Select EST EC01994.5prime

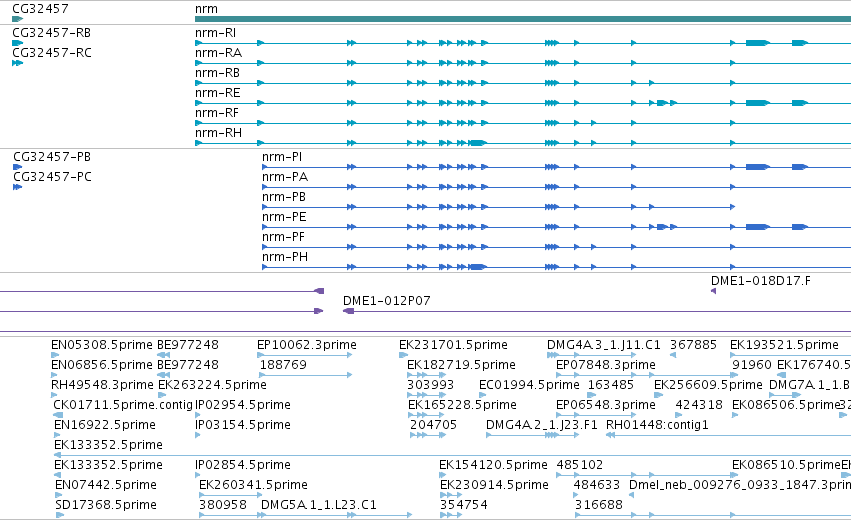click(x=529, y=385)
